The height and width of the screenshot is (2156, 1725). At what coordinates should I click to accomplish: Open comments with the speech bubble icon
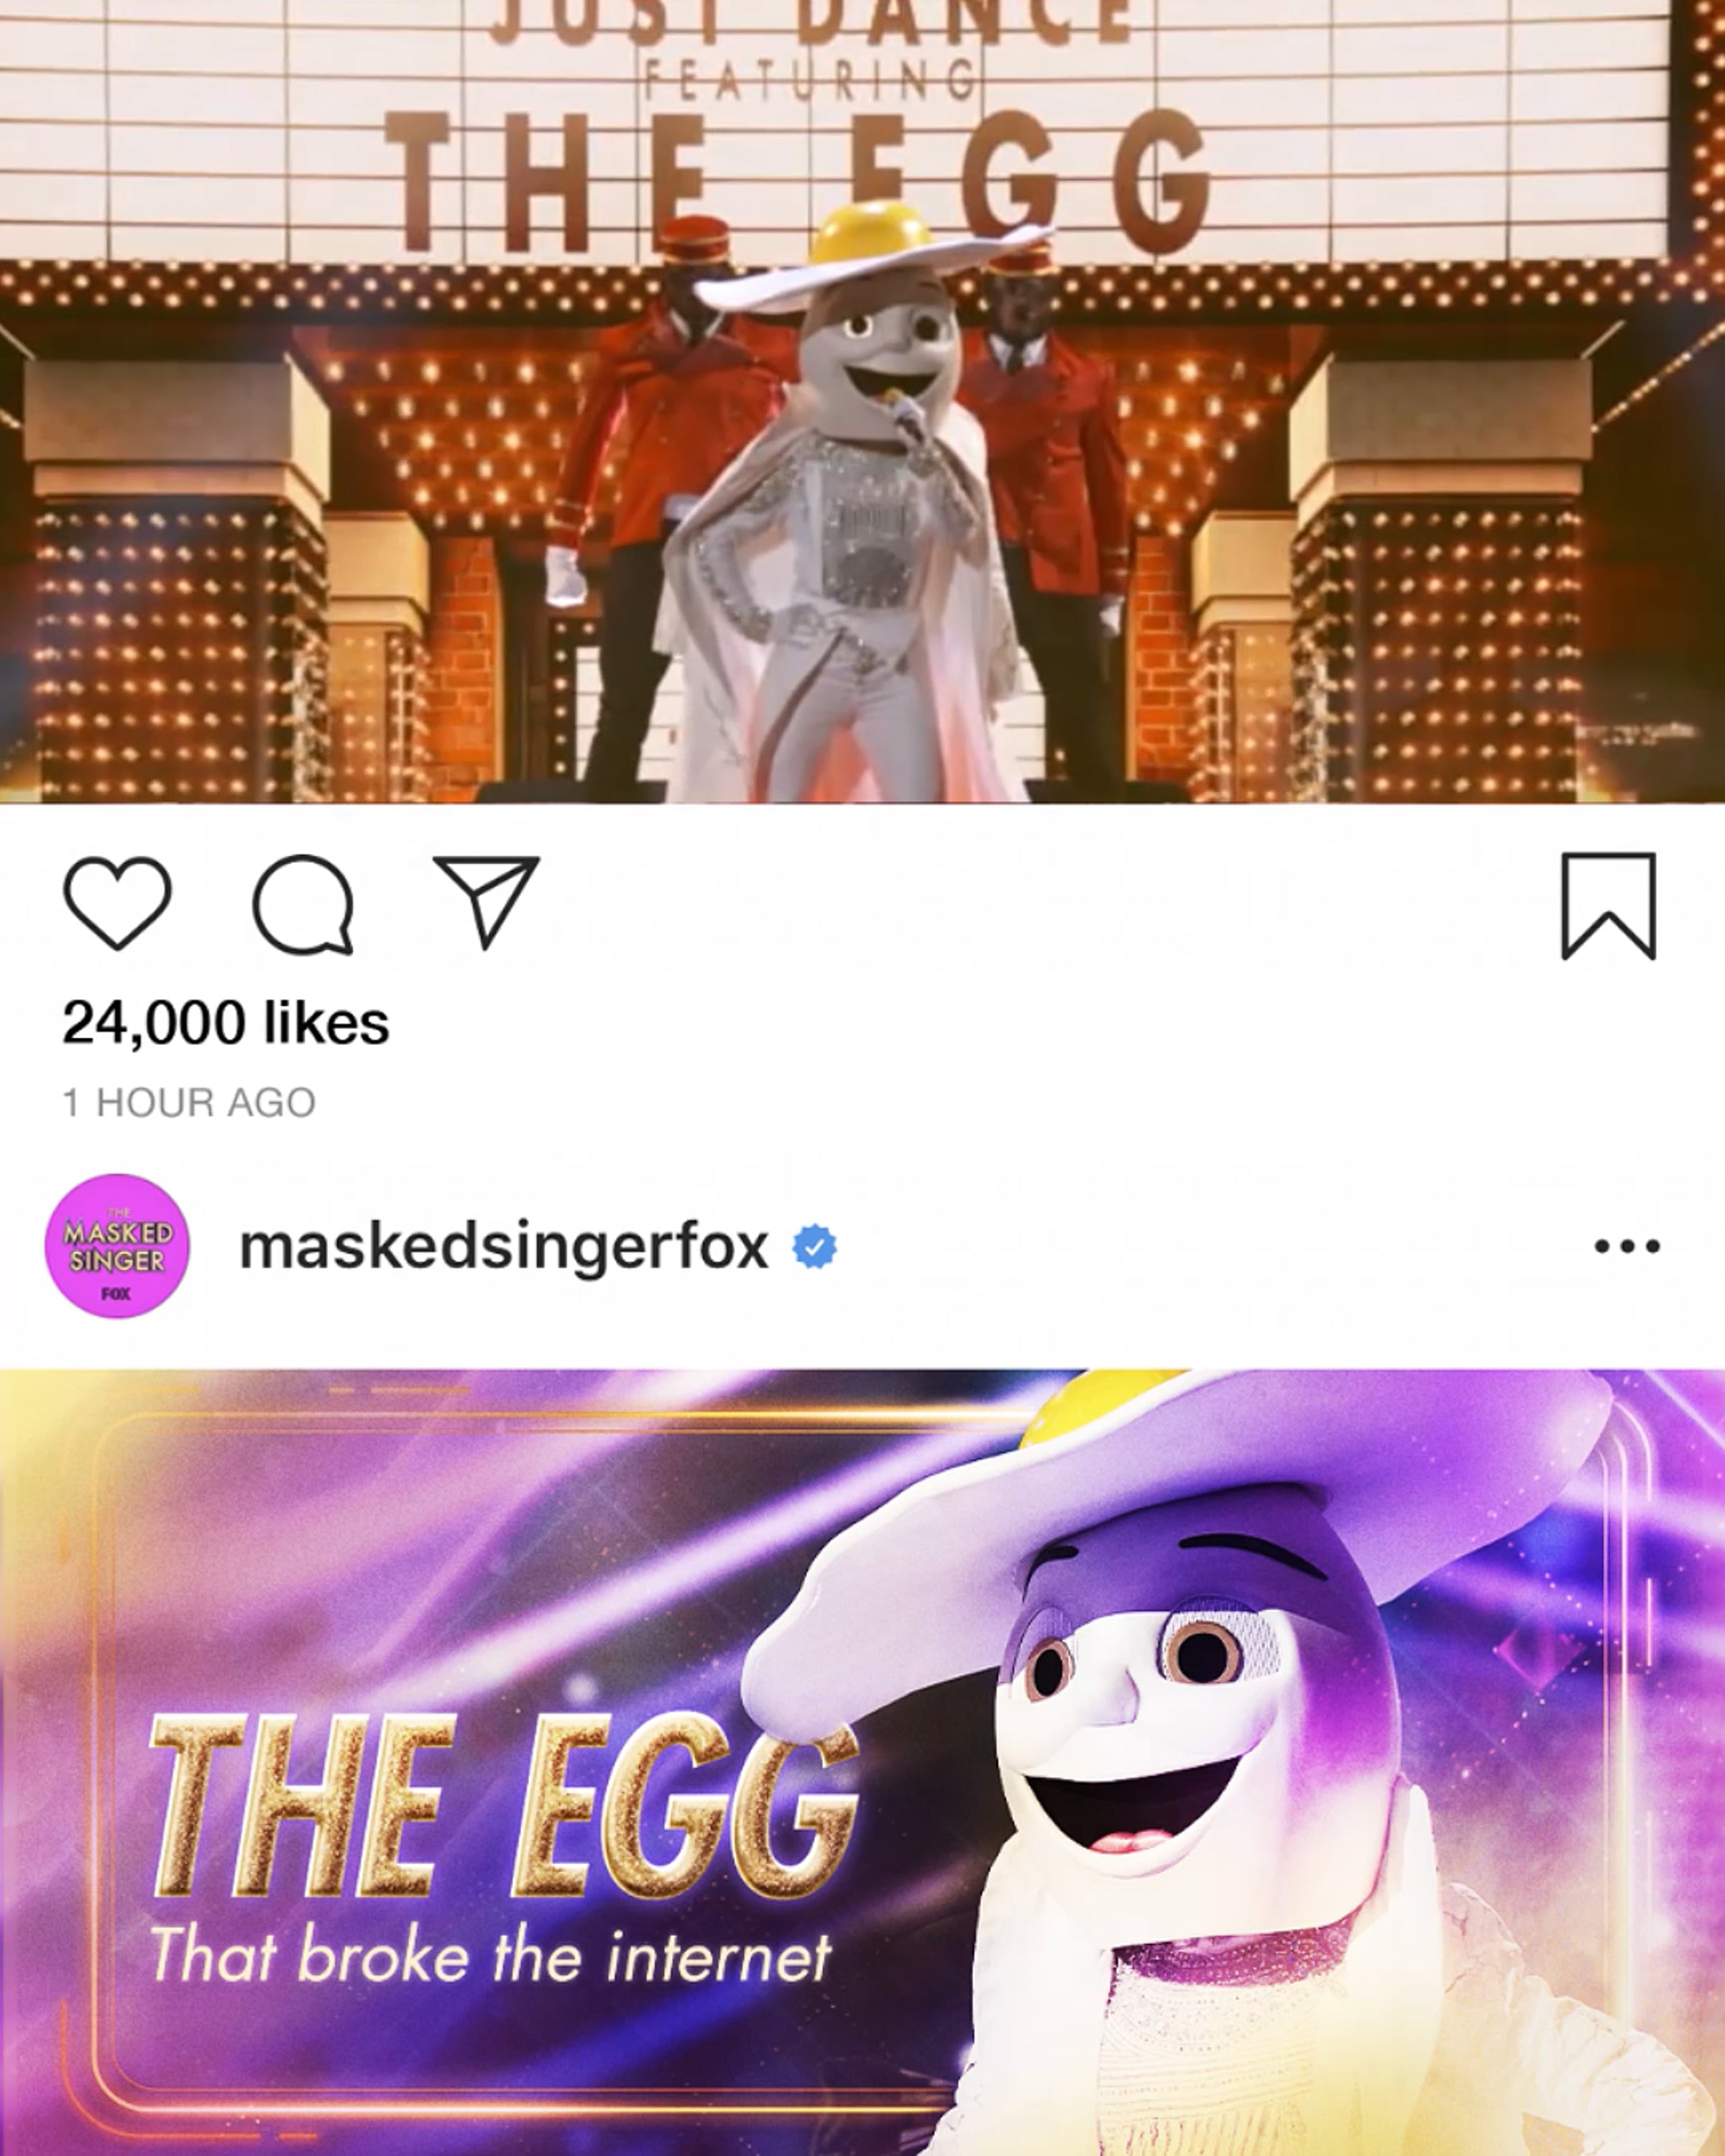click(303, 904)
